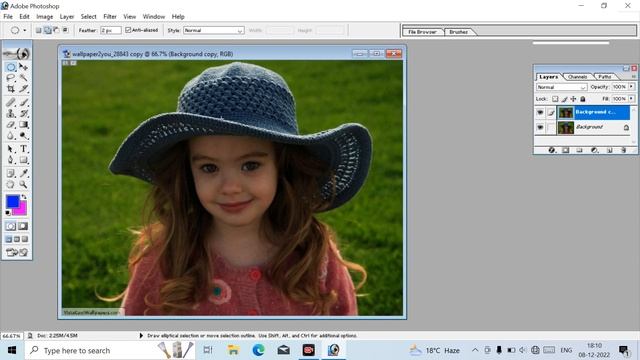
Task: Choose New selection mode in options bar
Action: click(38, 30)
